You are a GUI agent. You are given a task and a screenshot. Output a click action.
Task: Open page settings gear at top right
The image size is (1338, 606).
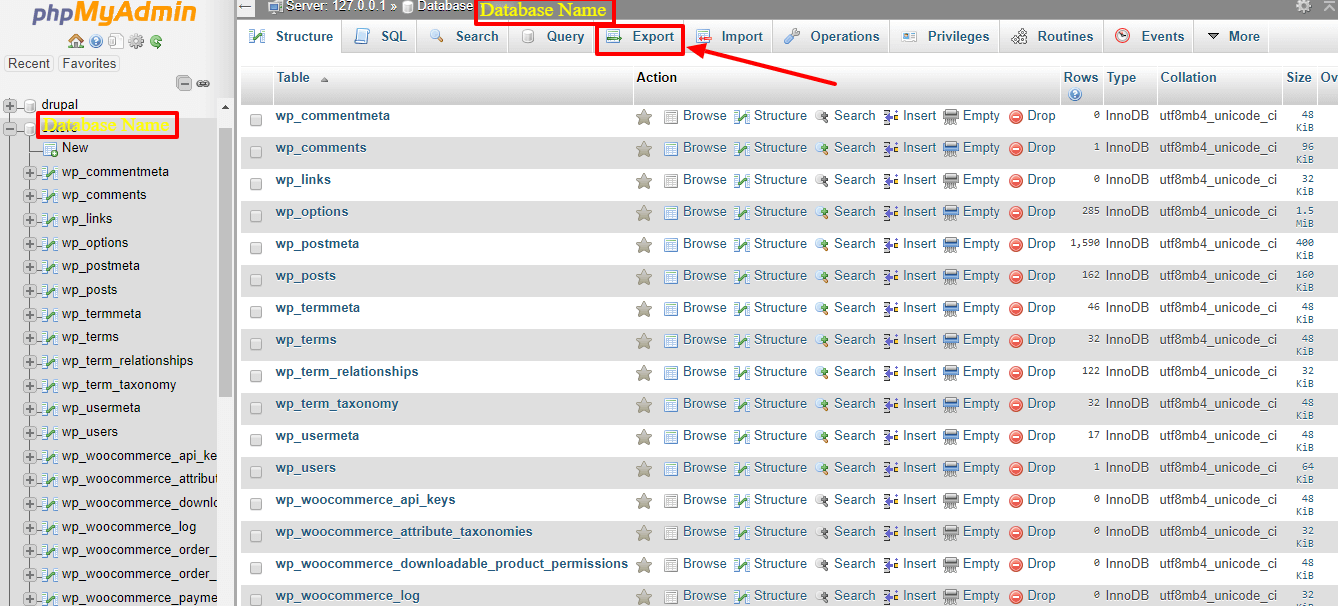pos(1303,6)
